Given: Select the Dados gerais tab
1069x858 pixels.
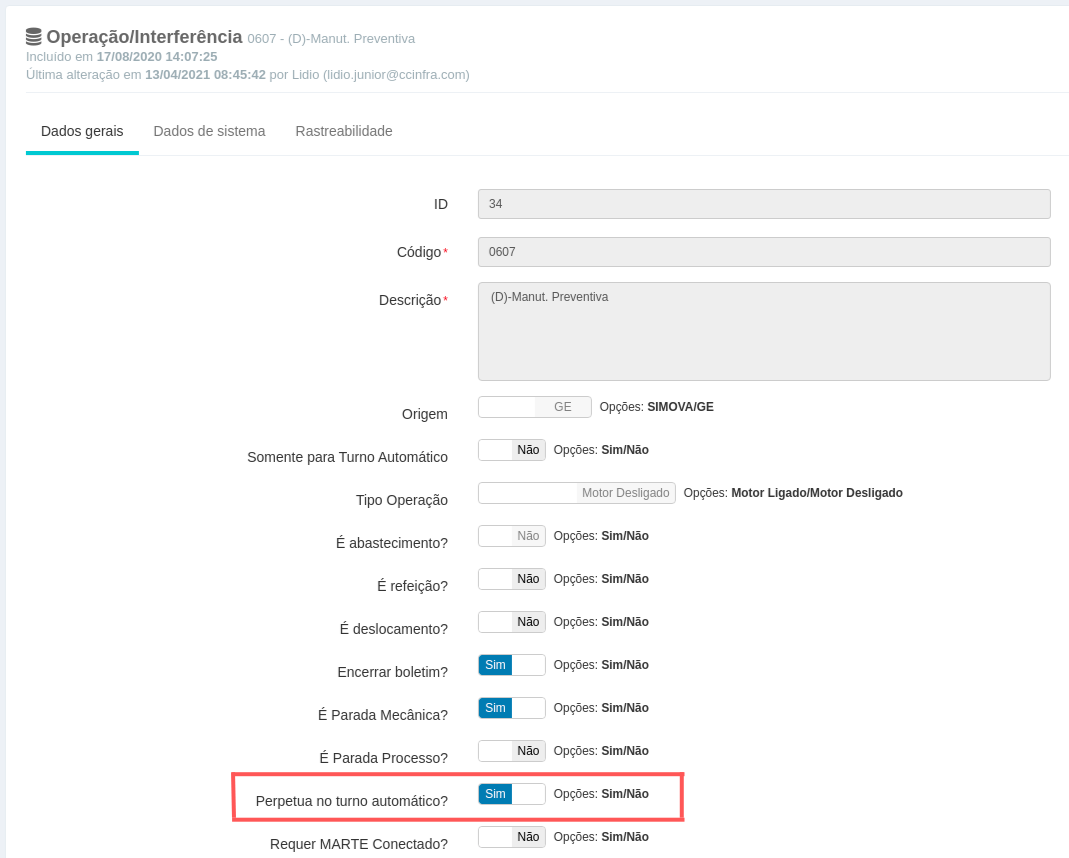Looking at the screenshot, I should click(82, 131).
